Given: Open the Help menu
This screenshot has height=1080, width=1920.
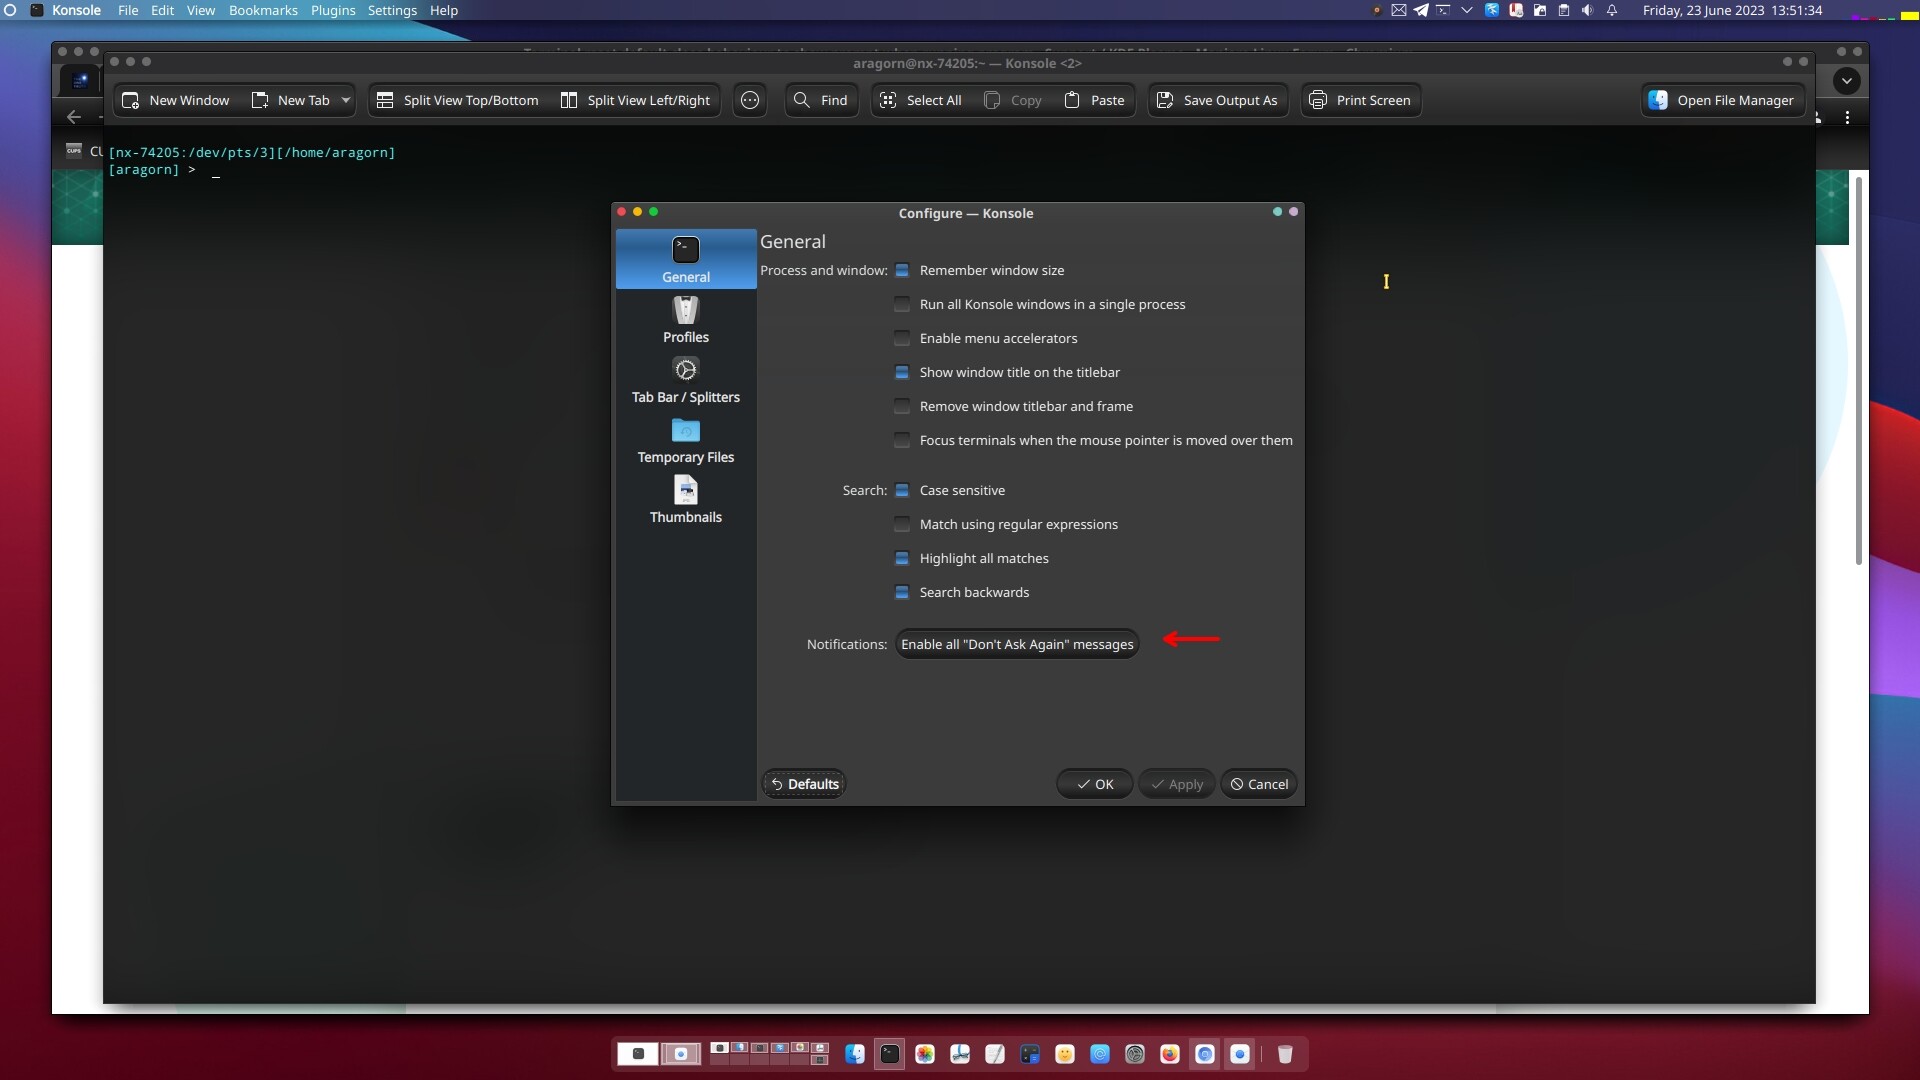Looking at the screenshot, I should (444, 10).
